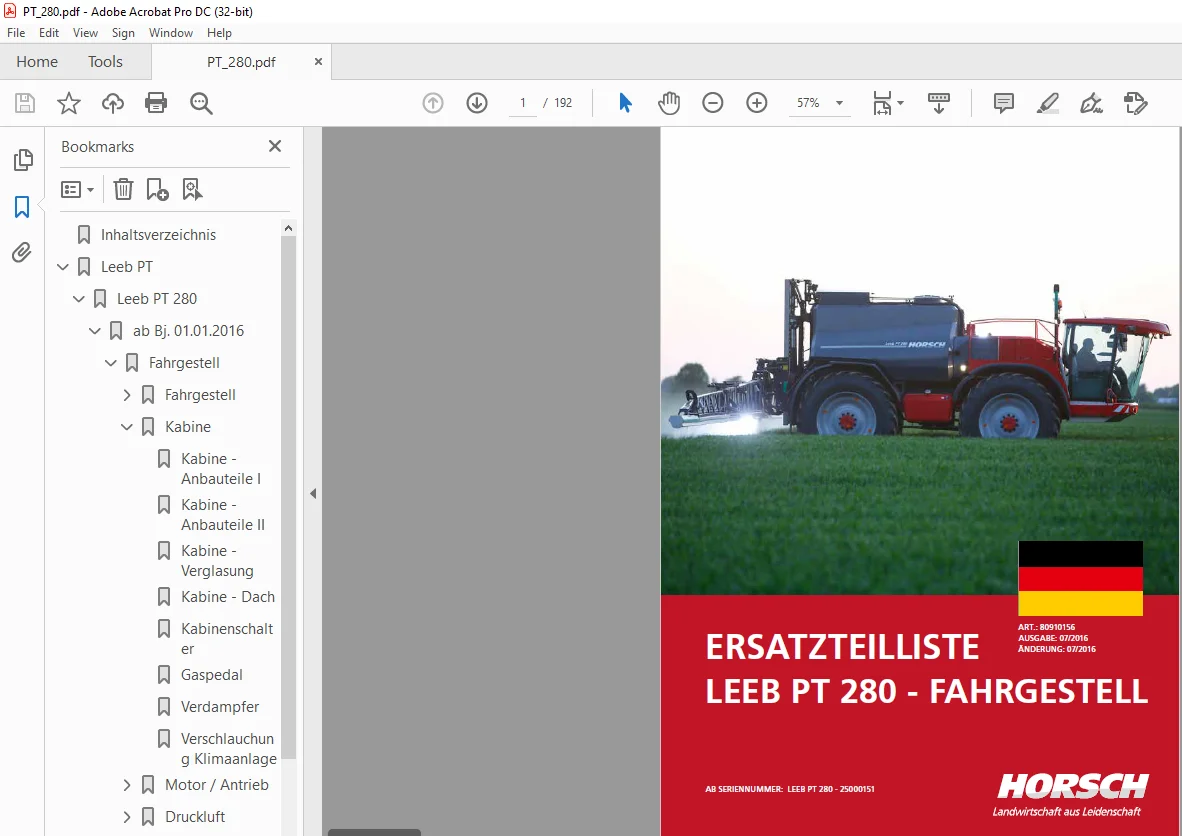Image resolution: width=1182 pixels, height=836 pixels.
Task: Open the Page Thumbnails panel icon
Action: click(x=23, y=160)
